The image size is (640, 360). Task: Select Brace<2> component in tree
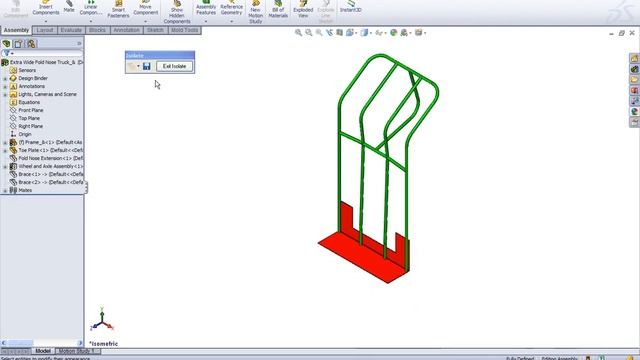point(51,182)
